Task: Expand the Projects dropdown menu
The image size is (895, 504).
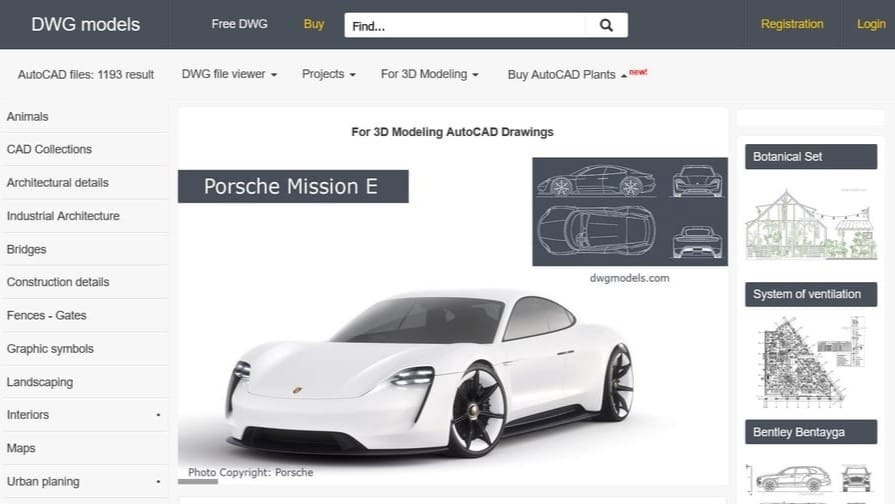Action: [x=329, y=74]
